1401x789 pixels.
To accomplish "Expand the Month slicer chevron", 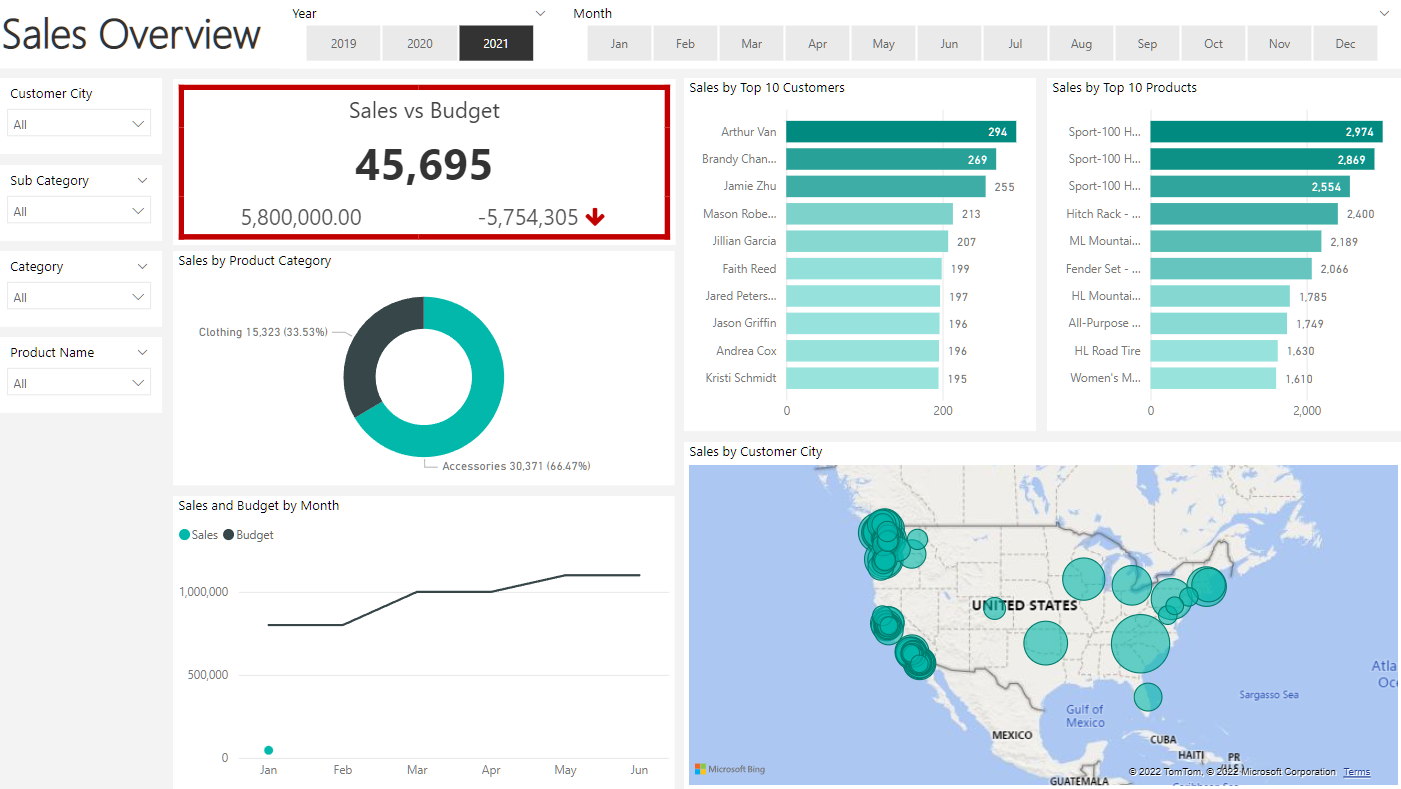I will click(1385, 14).
